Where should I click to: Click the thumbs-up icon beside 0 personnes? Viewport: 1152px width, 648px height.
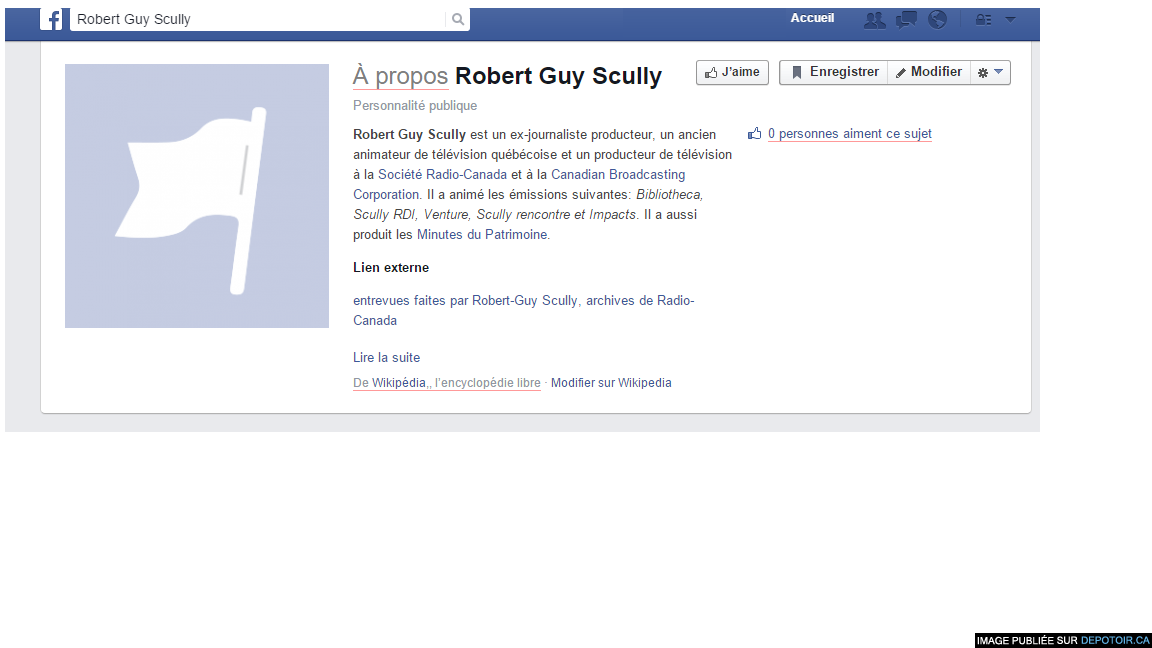coord(755,133)
